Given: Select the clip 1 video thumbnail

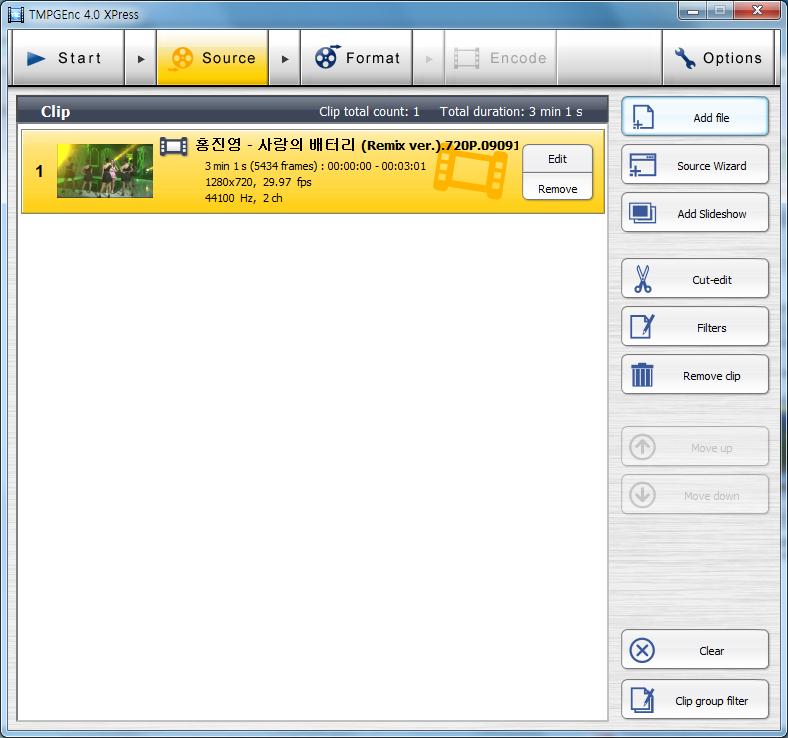Looking at the screenshot, I should point(105,171).
